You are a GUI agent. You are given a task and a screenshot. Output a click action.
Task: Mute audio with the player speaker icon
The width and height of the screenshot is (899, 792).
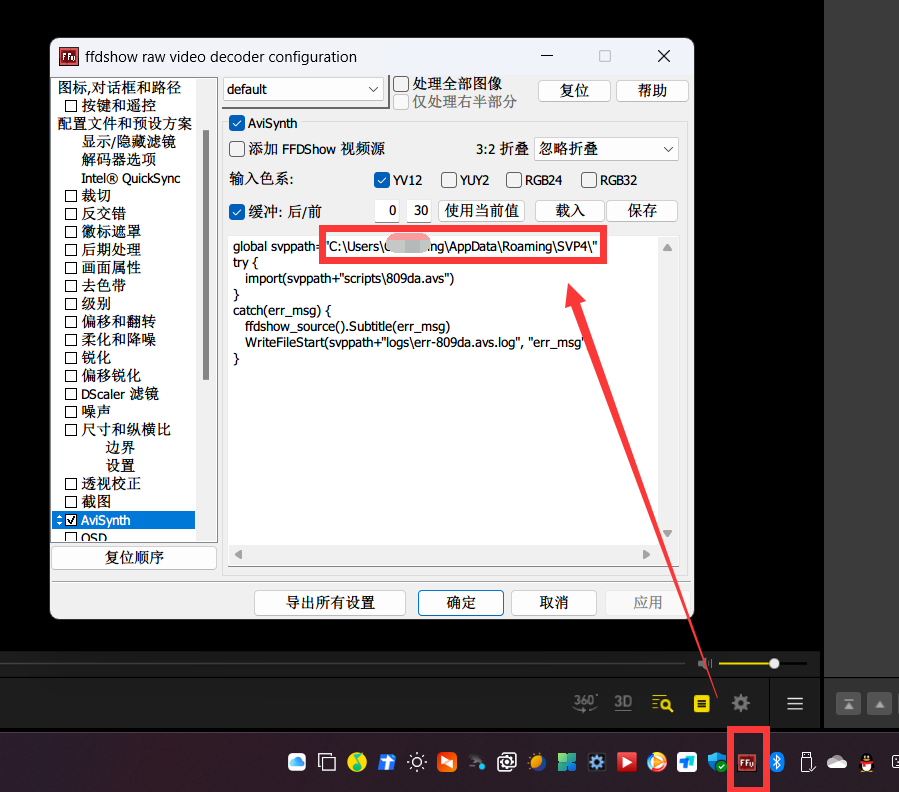pos(705,664)
